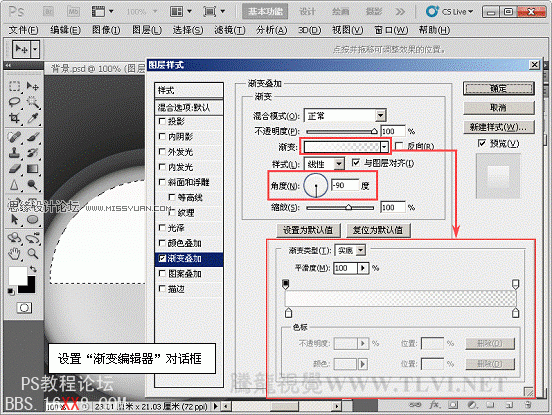Click the fx layer style status icon
Image resolution: width=552 pixels, height=415 pixels.
[434, 405]
